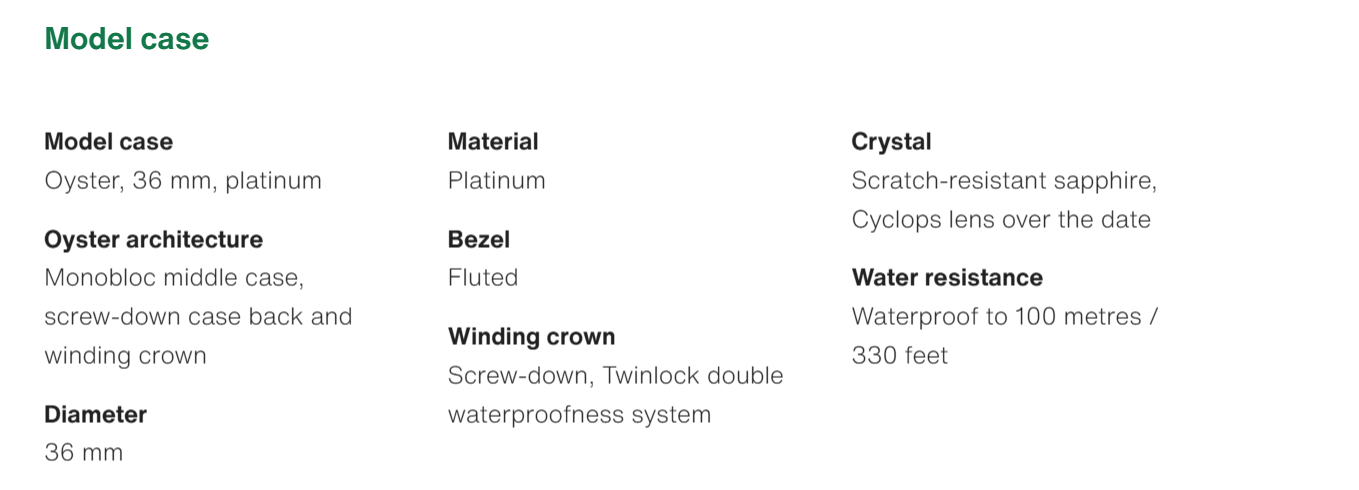Click the bold "Diameter" label
Image resolution: width=1359 pixels, height=490 pixels.
95,414
